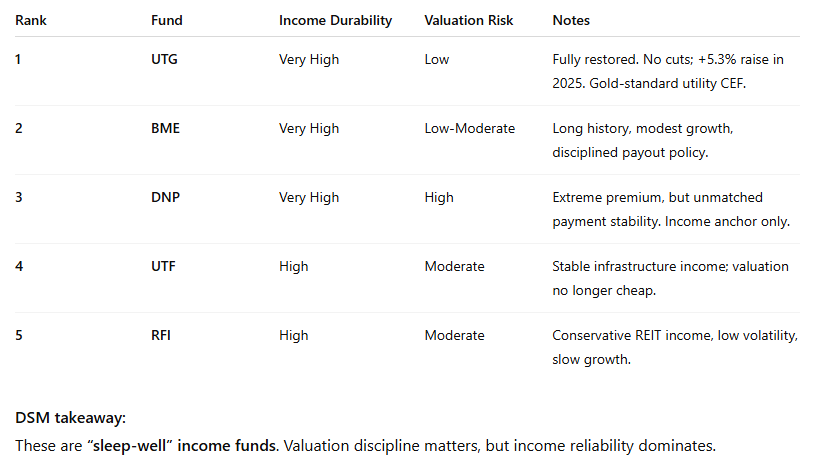This screenshot has width=832, height=468.
Task: Click the UTG fund name
Action: (164, 60)
